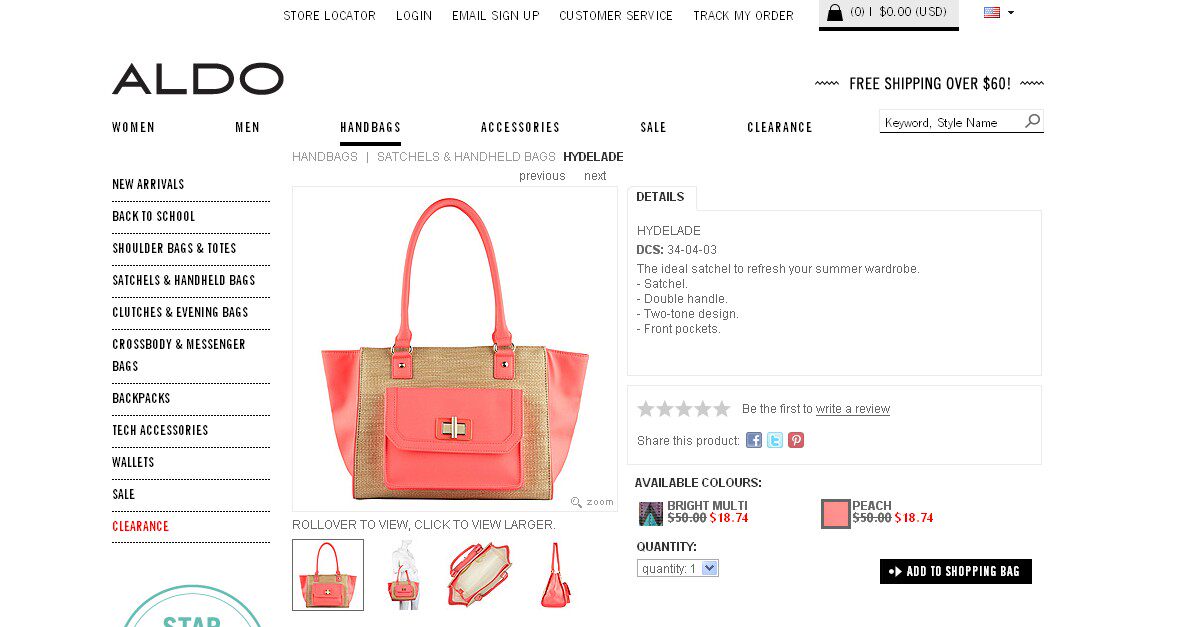Open the quantity dropdown
The height and width of the screenshot is (627, 1185).
click(678, 568)
